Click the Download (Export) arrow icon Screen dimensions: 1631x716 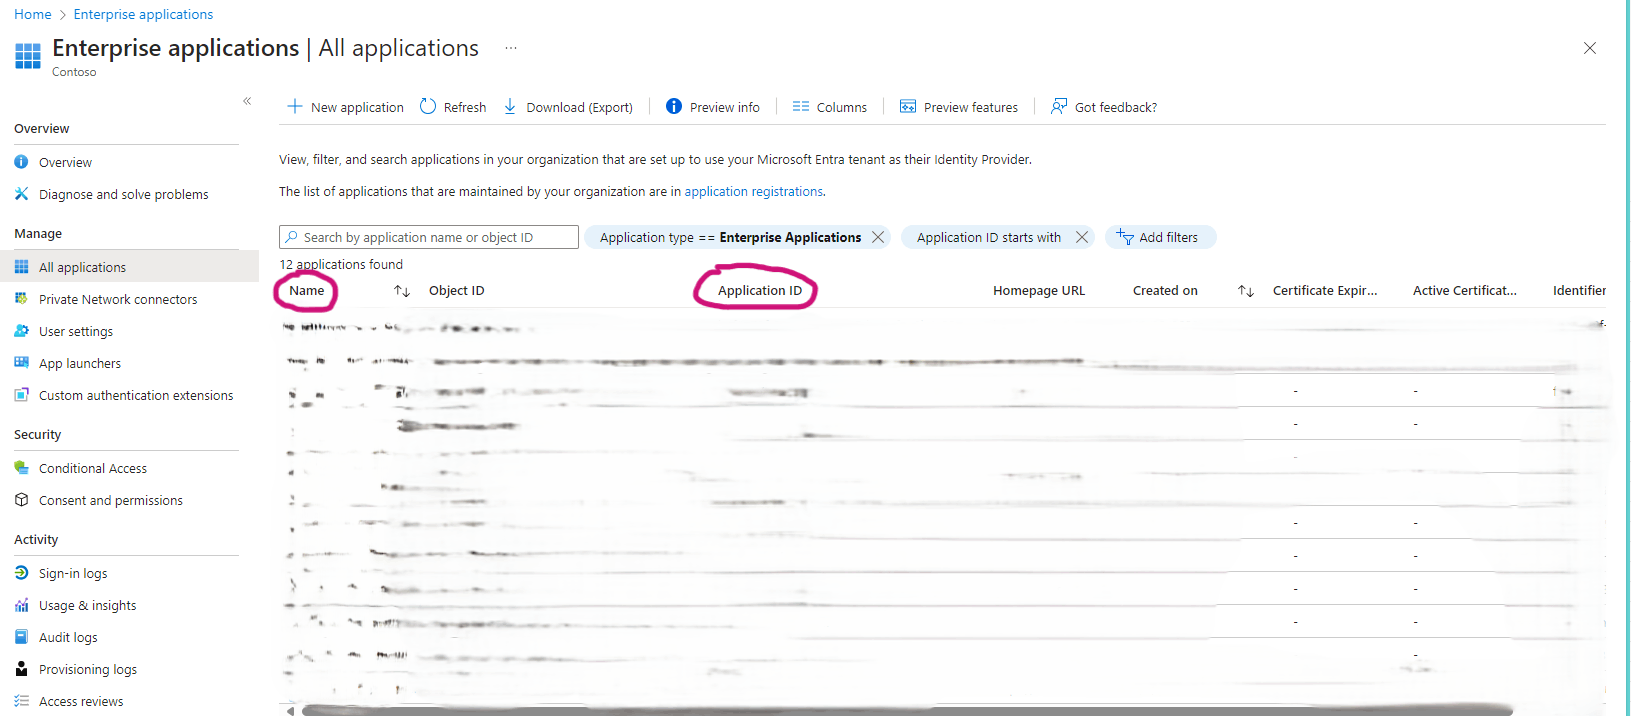(510, 106)
